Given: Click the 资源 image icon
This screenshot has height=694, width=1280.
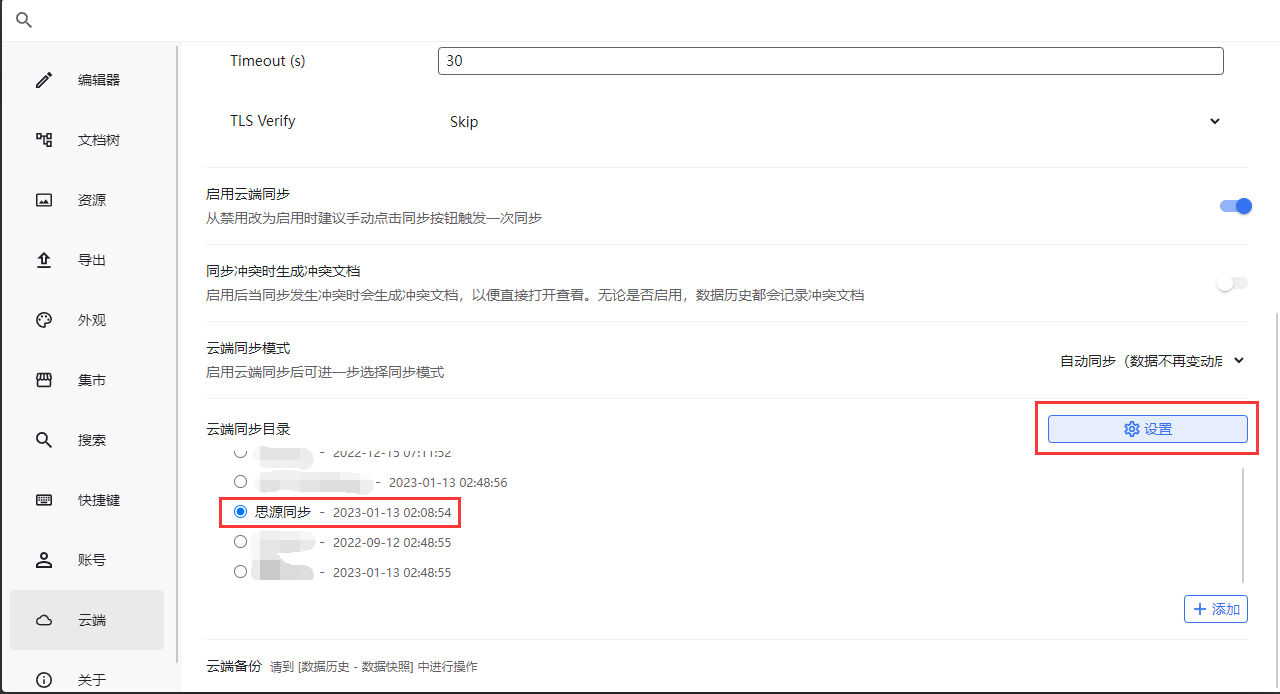Looking at the screenshot, I should [44, 200].
